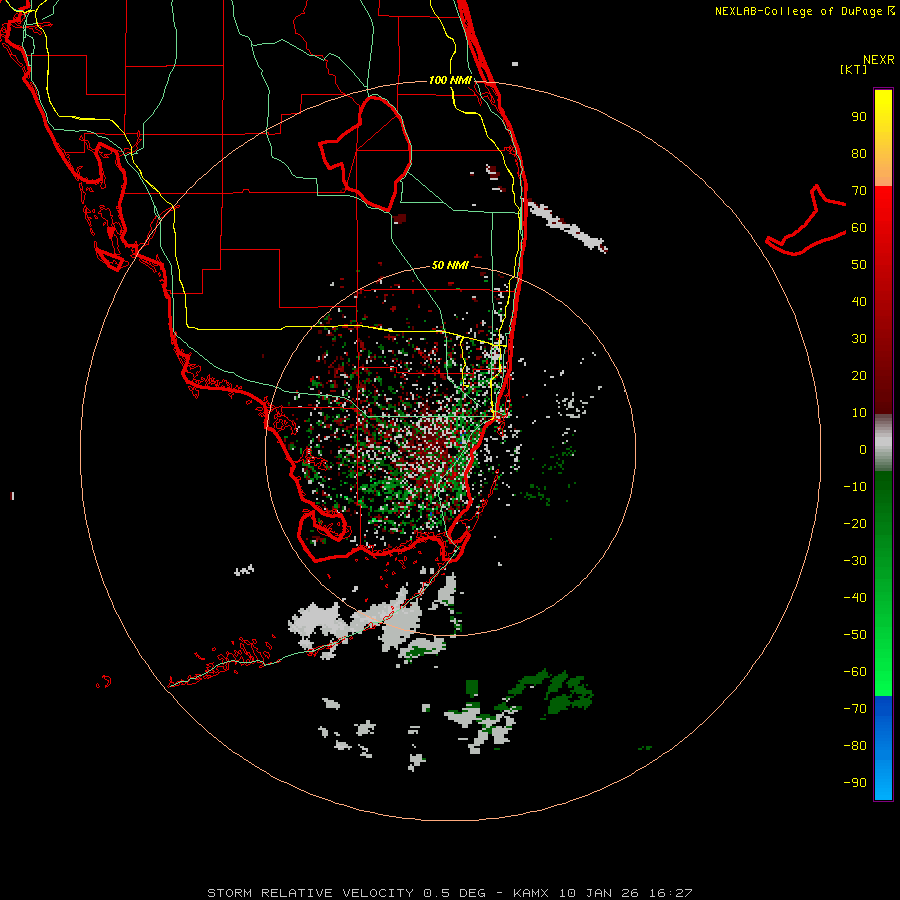Click the 50 value on velocity scale
The image size is (900, 900).
click(x=859, y=265)
